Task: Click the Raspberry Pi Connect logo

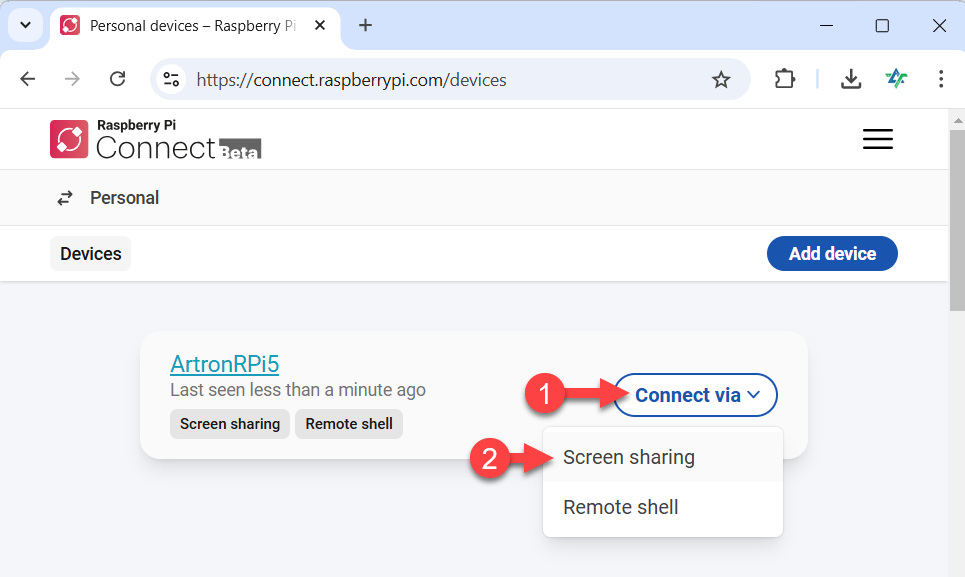Action: pos(156,140)
